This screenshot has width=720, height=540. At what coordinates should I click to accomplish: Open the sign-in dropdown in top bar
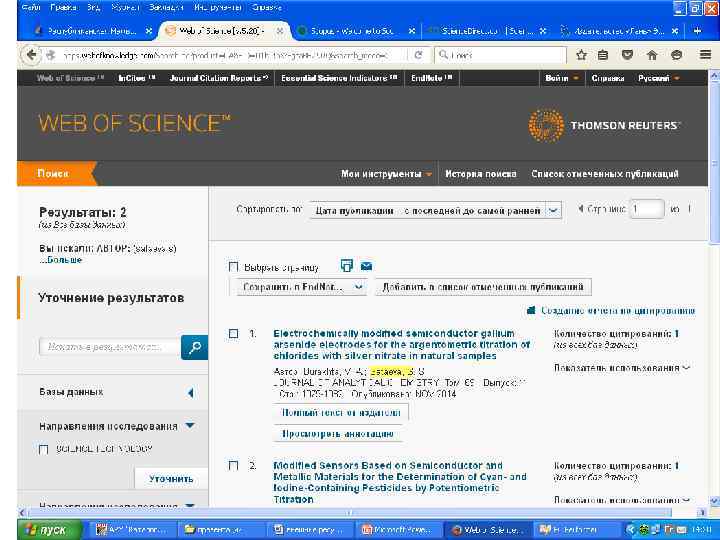point(561,79)
